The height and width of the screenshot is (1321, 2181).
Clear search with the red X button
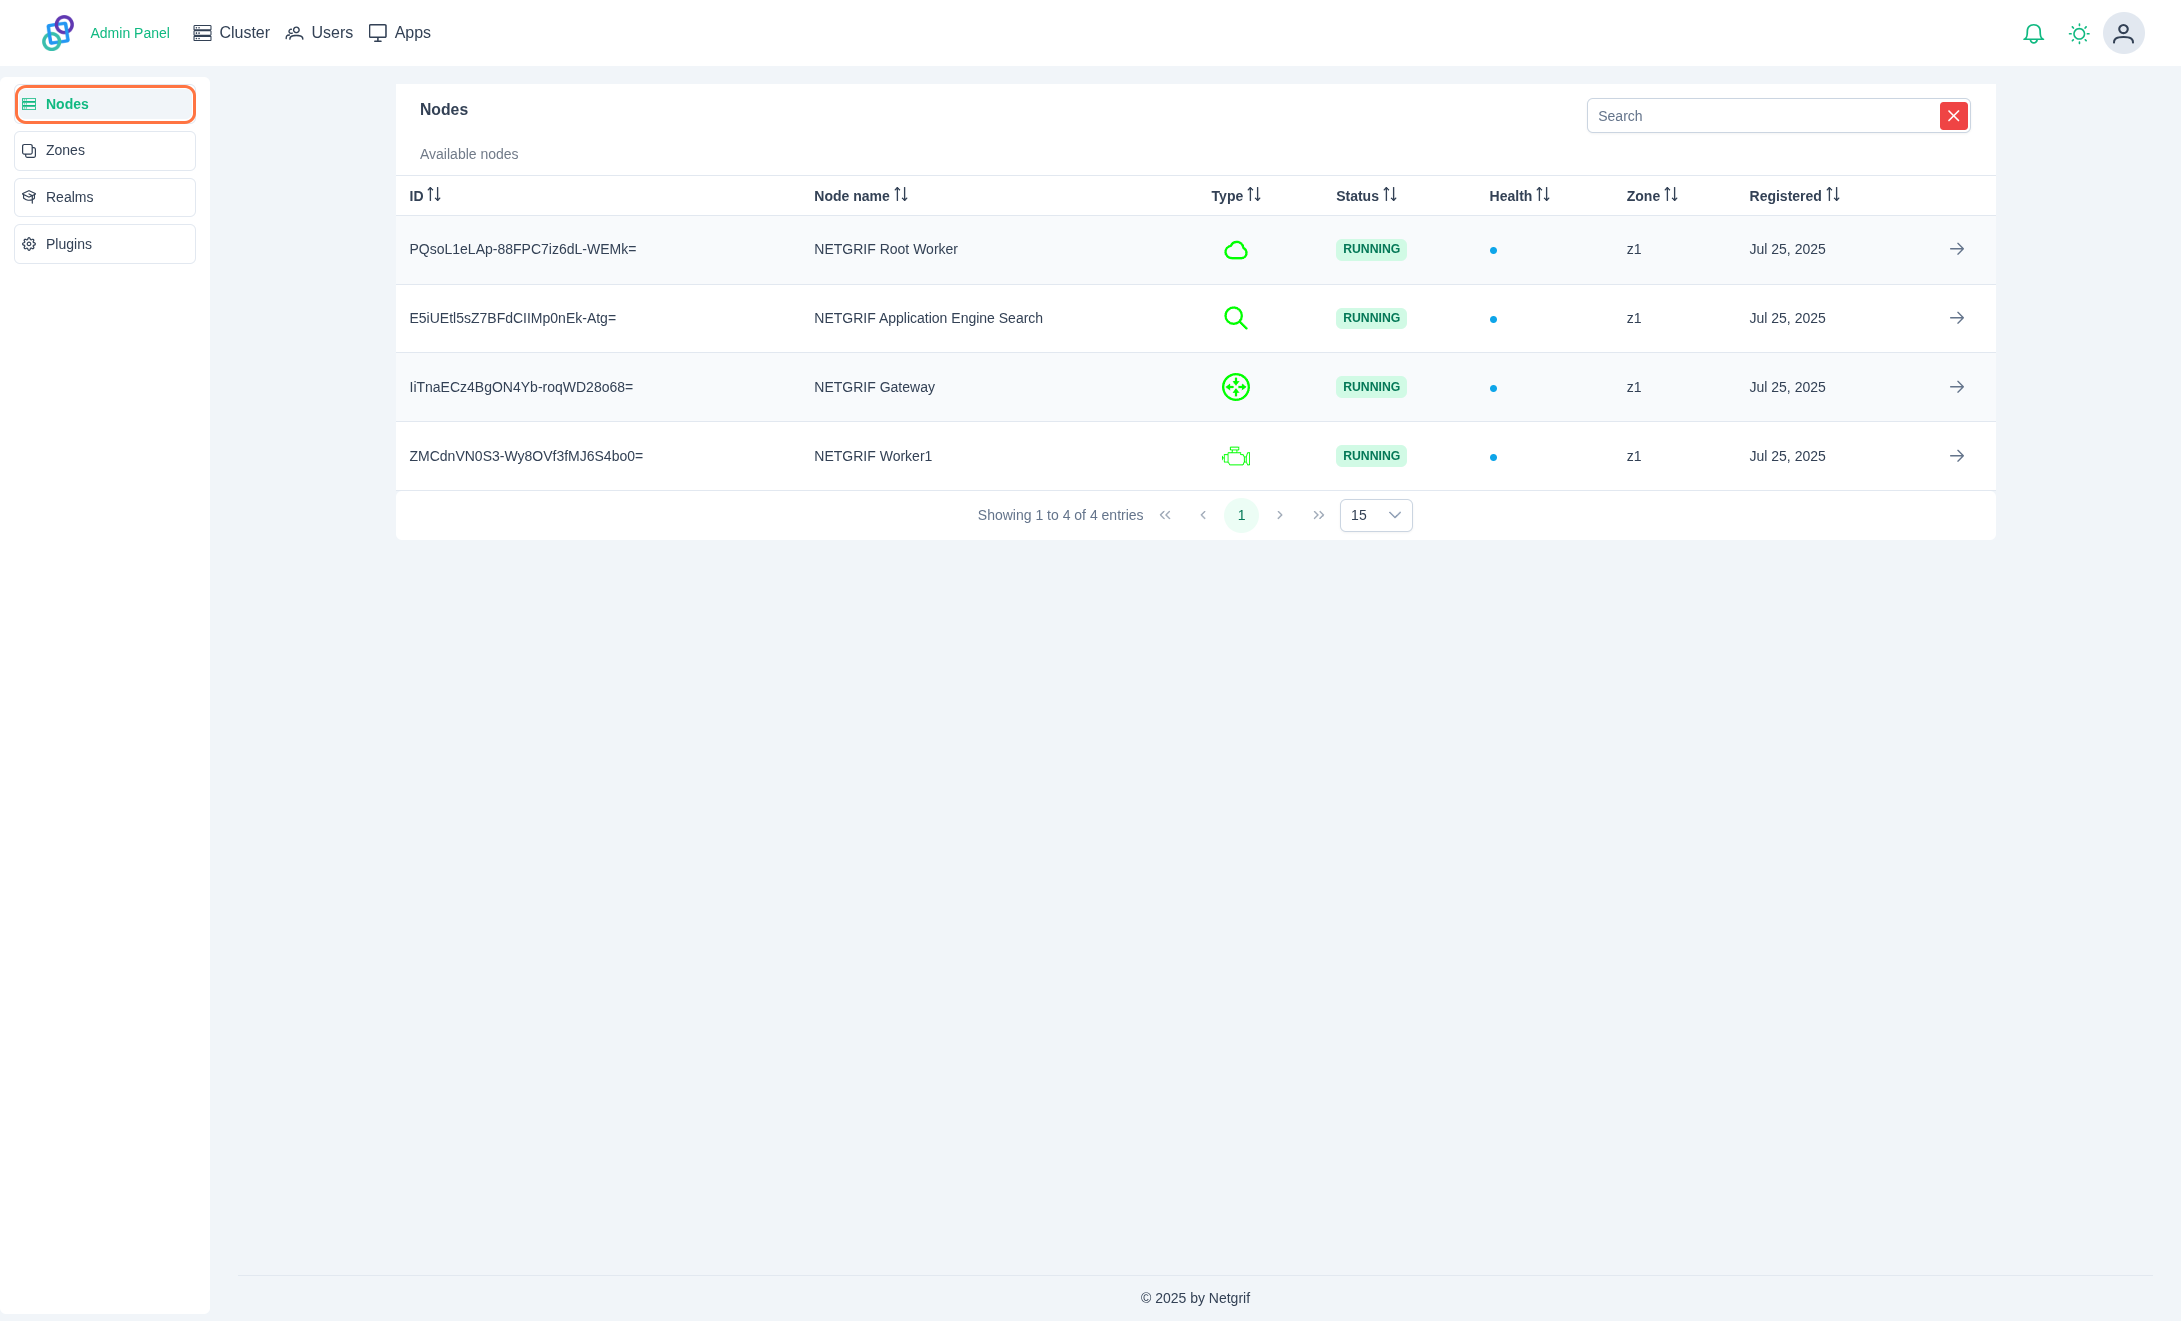point(1953,116)
